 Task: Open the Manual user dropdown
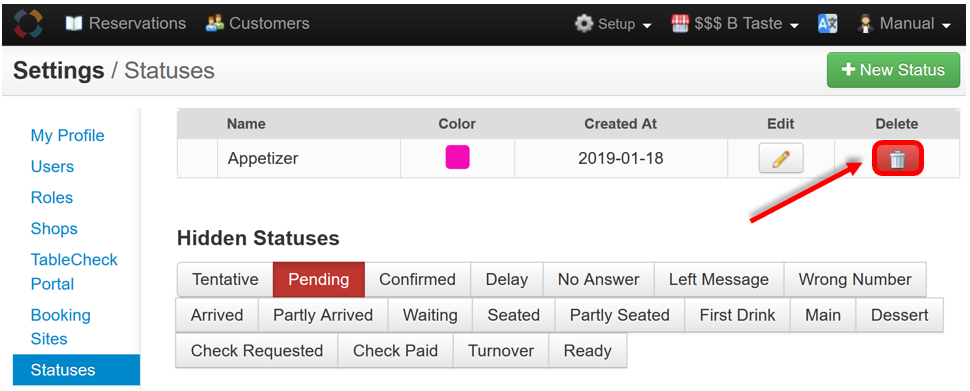click(x=905, y=24)
